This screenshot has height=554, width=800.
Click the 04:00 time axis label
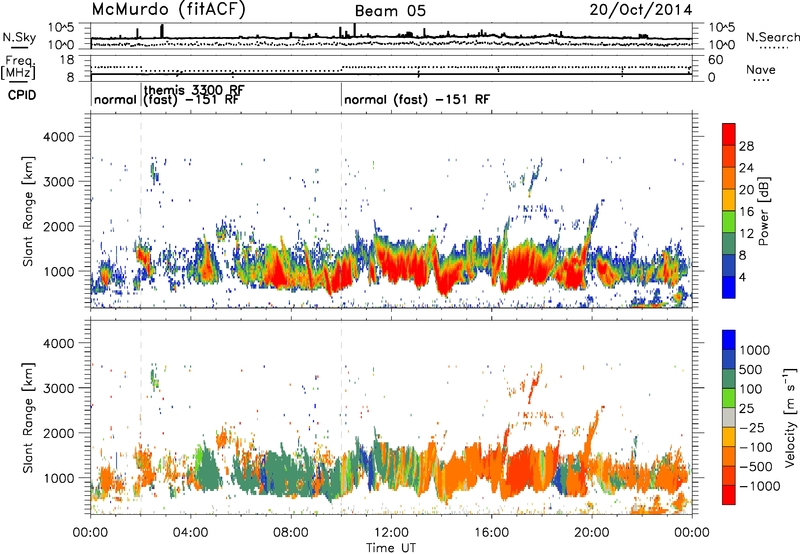pyautogui.click(x=190, y=533)
